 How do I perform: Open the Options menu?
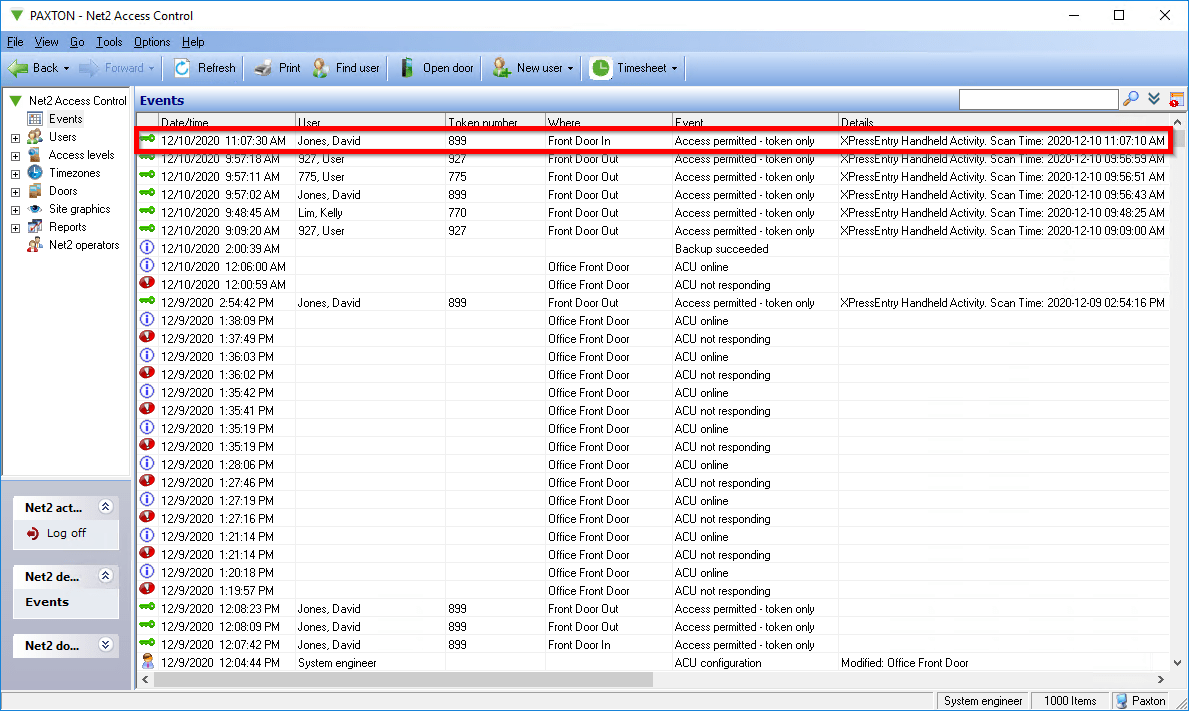coord(151,42)
